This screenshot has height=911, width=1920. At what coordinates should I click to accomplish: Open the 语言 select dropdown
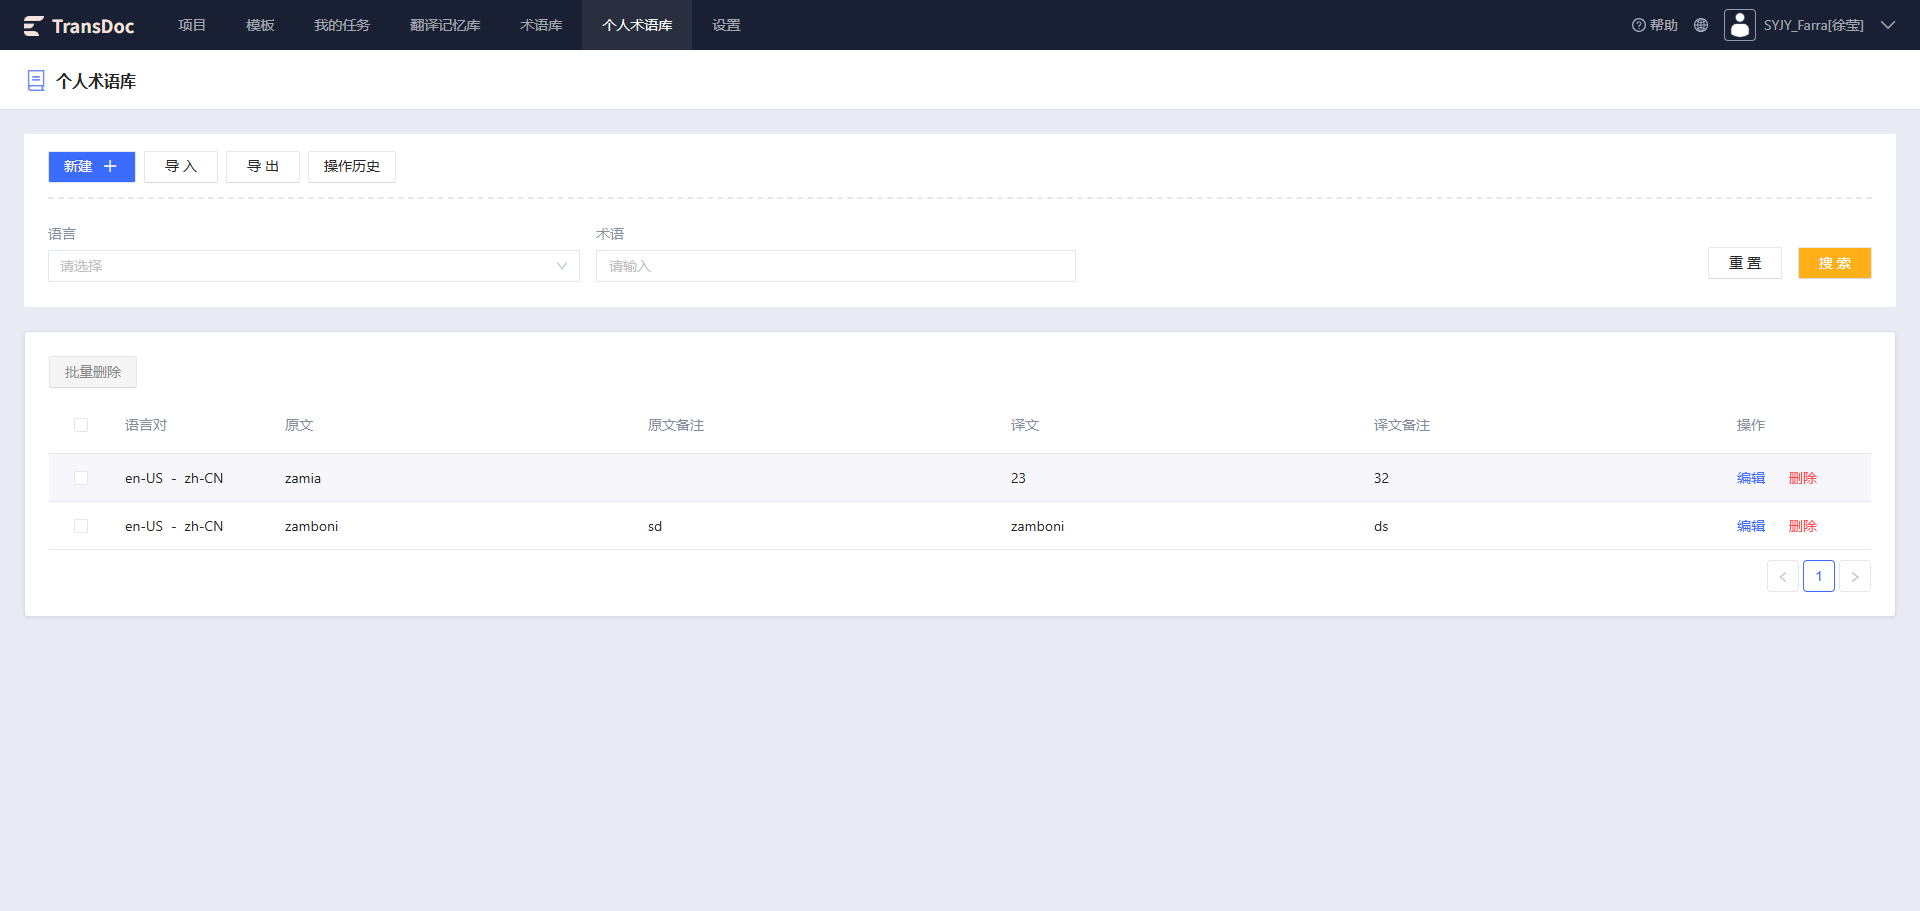pos(314,266)
